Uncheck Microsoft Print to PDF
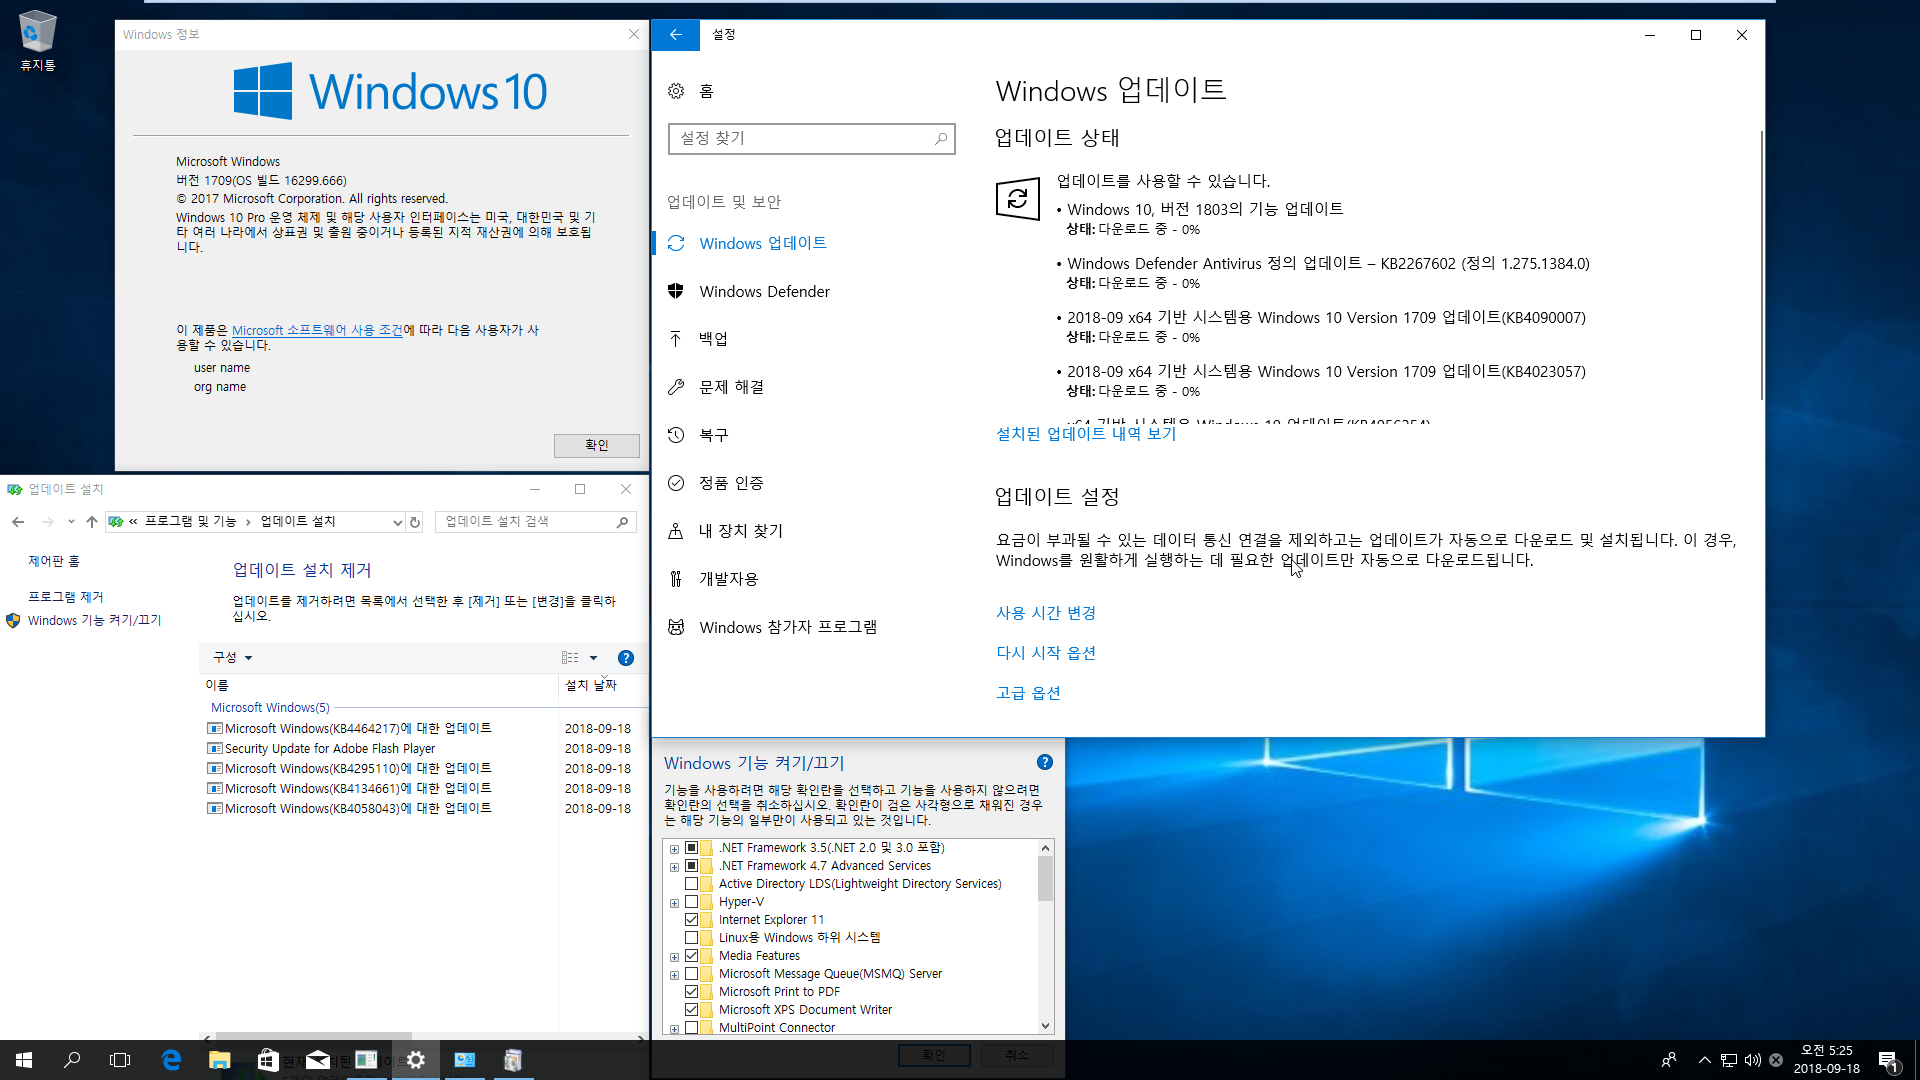 click(691, 992)
